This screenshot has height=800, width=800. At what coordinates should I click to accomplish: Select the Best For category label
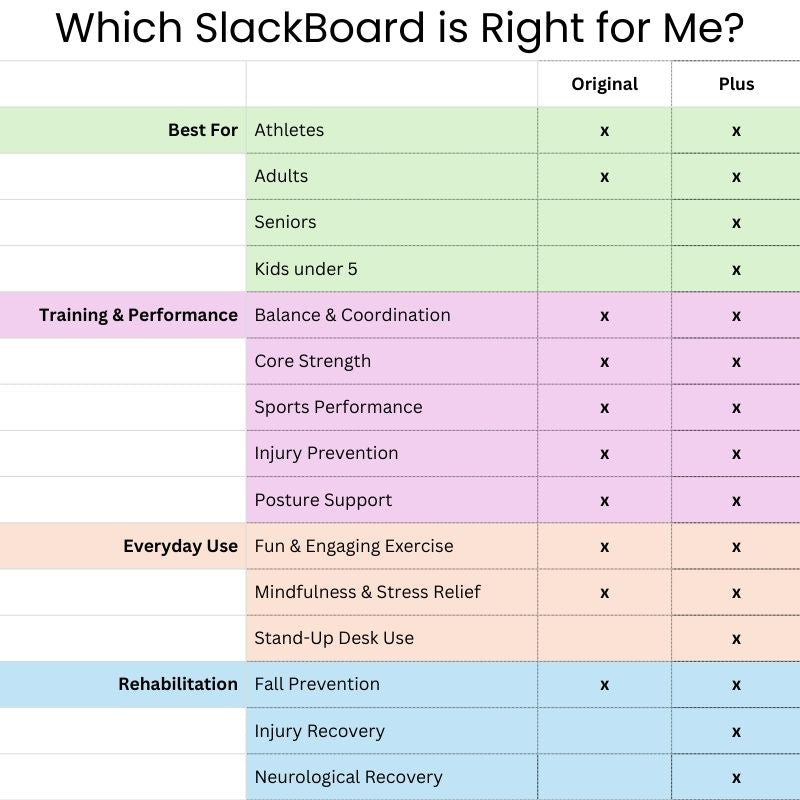click(203, 130)
